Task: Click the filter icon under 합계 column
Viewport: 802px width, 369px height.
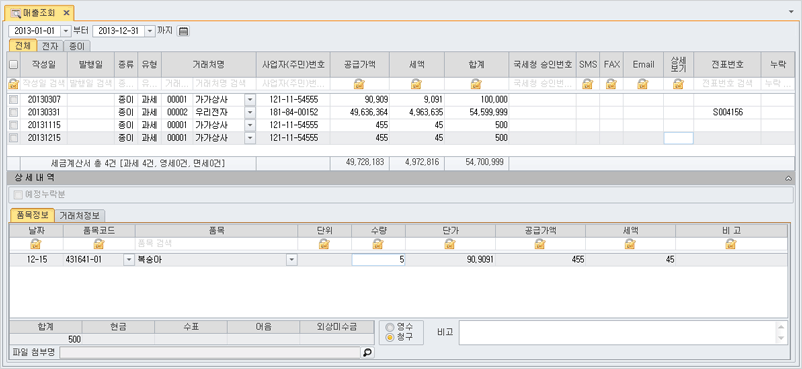Action: click(476, 84)
